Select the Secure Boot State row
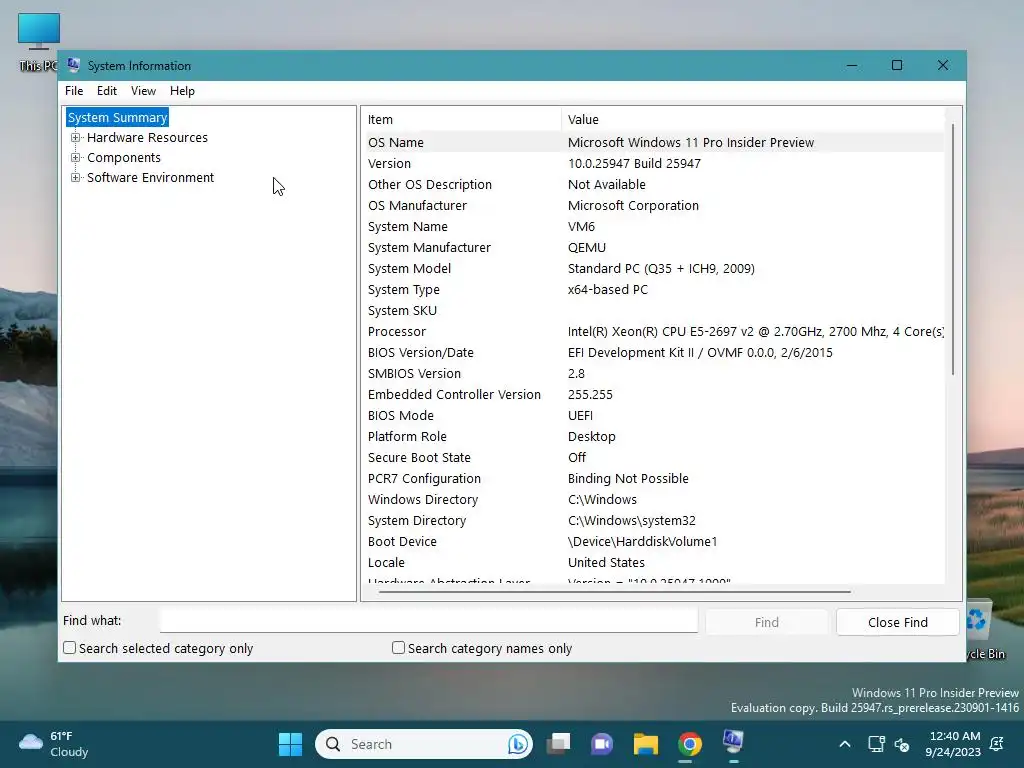This screenshot has width=1024, height=768. pyautogui.click(x=654, y=458)
